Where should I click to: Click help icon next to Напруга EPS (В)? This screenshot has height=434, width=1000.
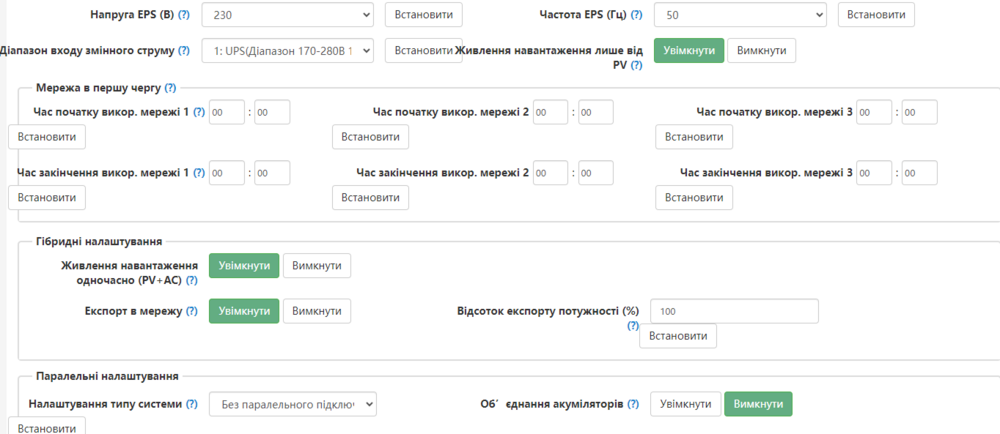[x=183, y=15]
